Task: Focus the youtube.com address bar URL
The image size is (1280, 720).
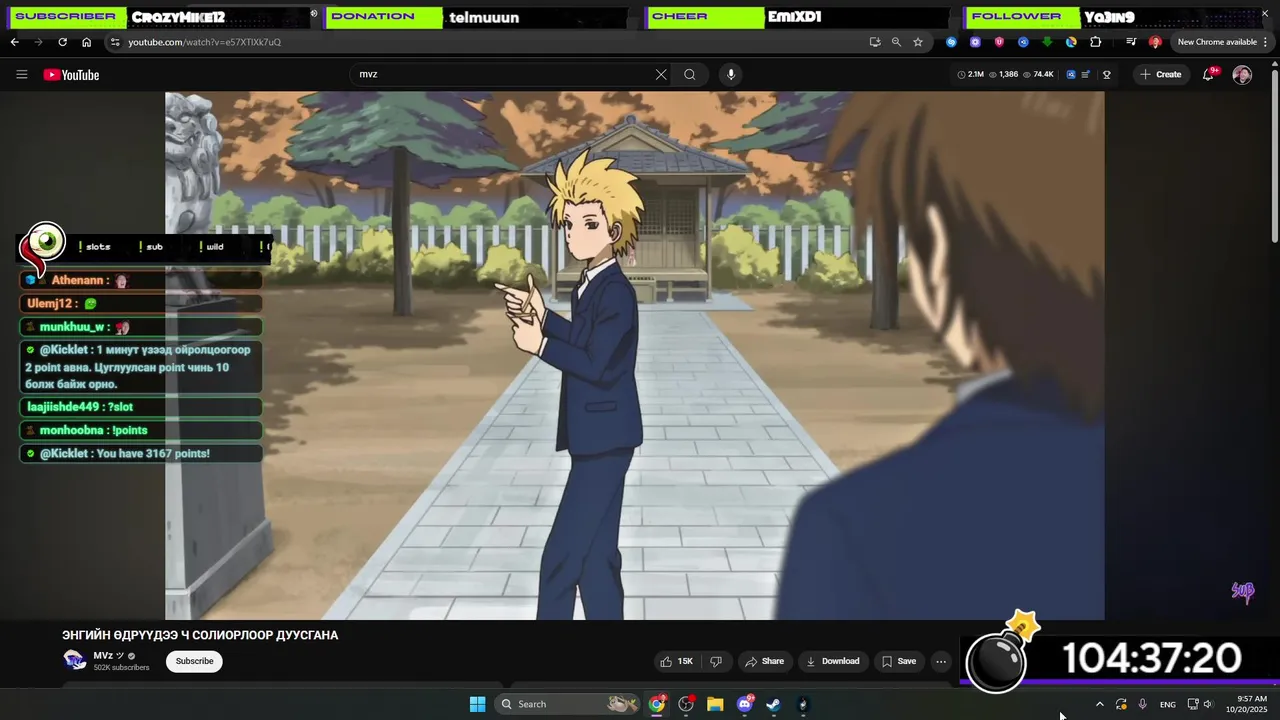Action: (204, 42)
